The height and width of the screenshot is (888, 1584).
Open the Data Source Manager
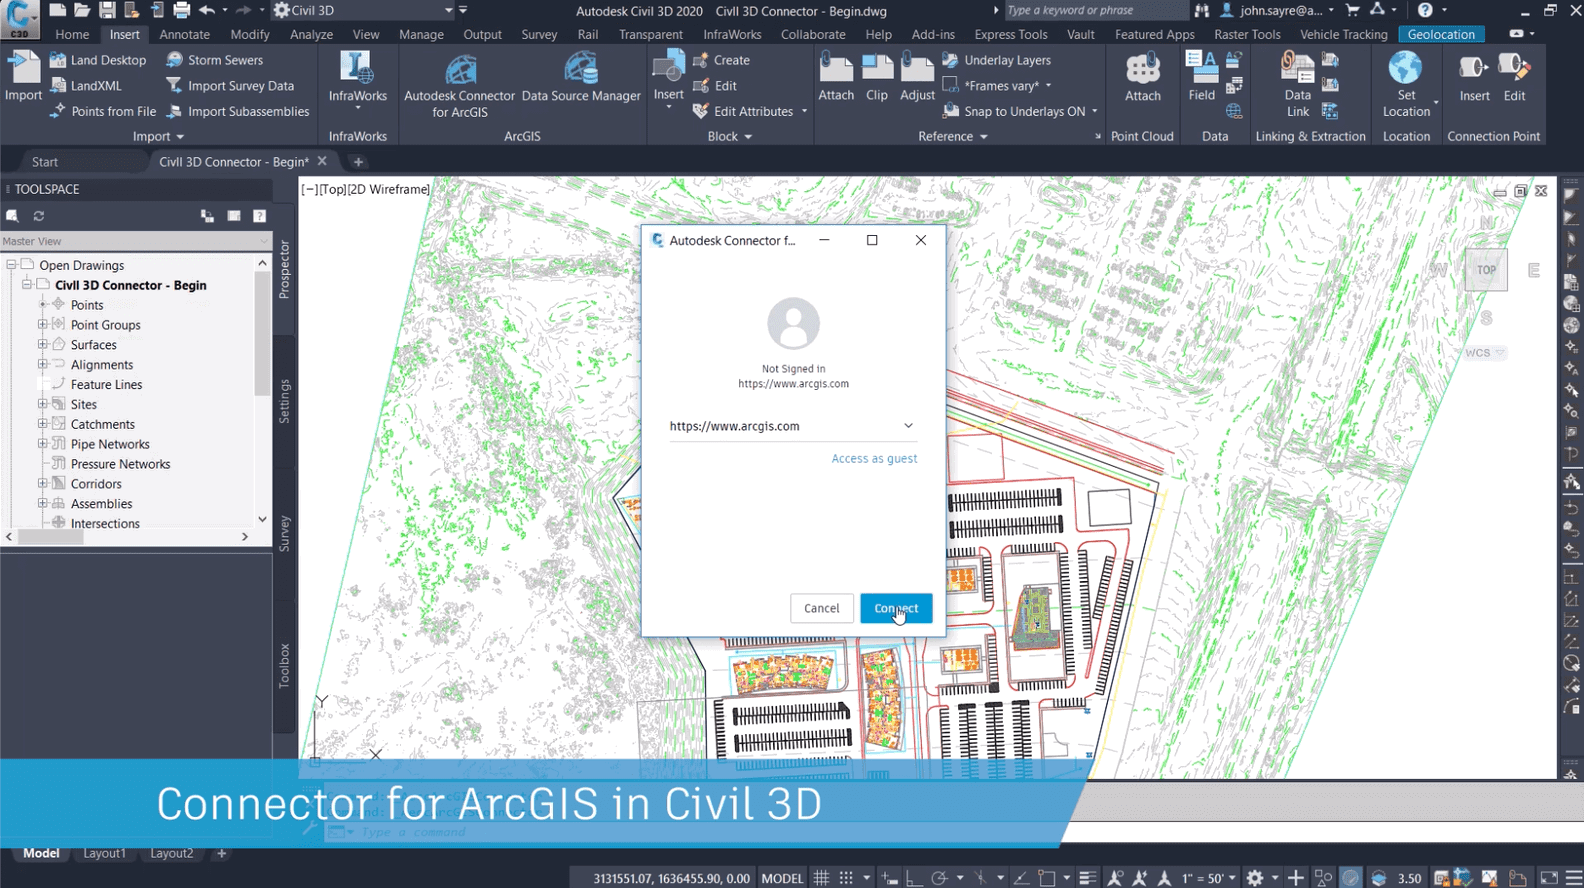580,70
